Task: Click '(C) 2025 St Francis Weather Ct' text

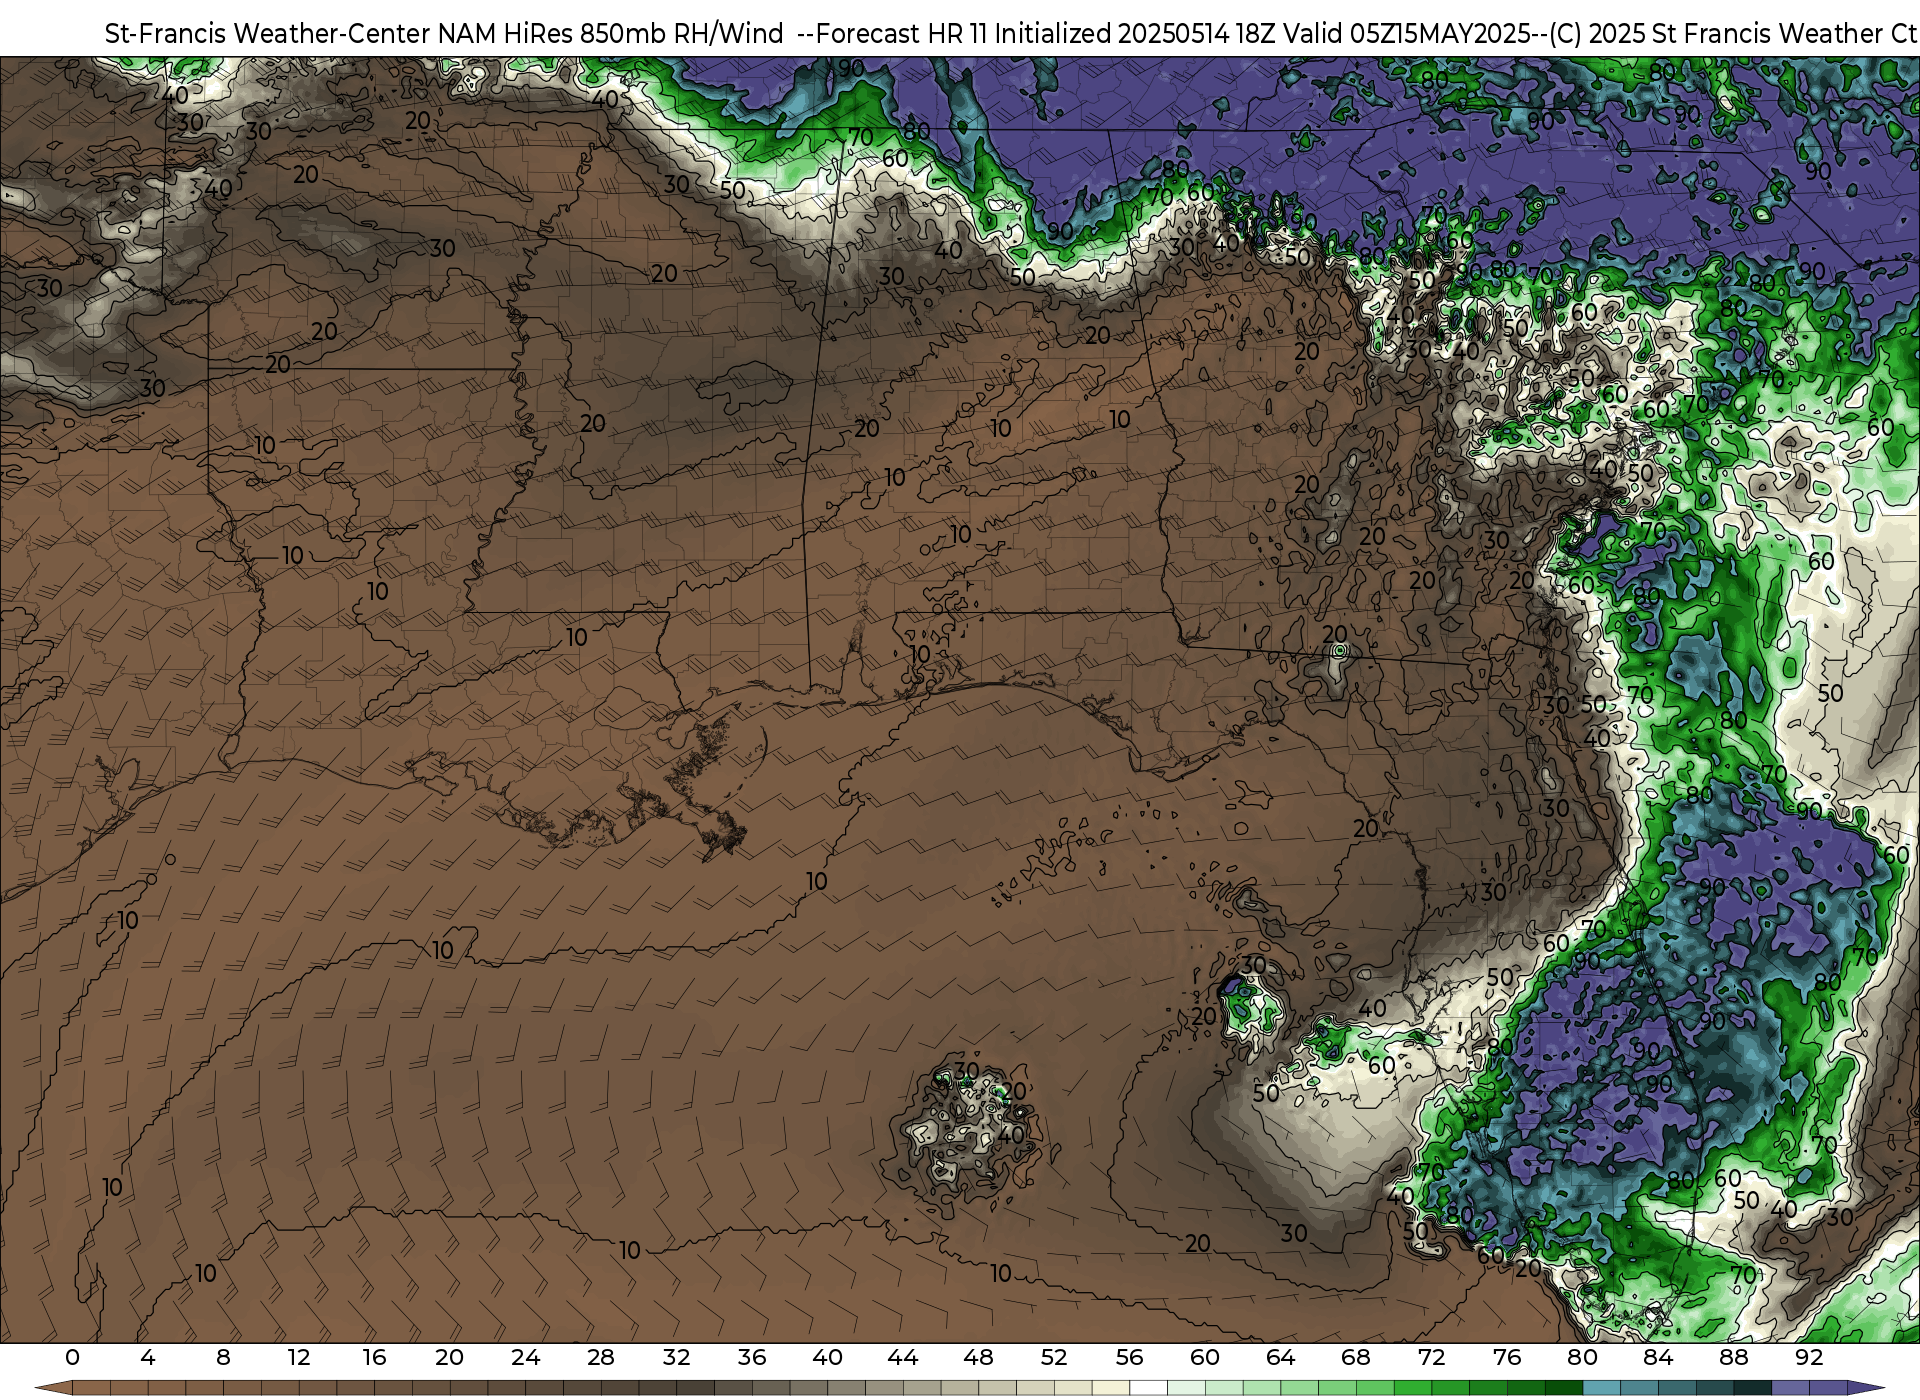Action: pyautogui.click(x=1733, y=33)
